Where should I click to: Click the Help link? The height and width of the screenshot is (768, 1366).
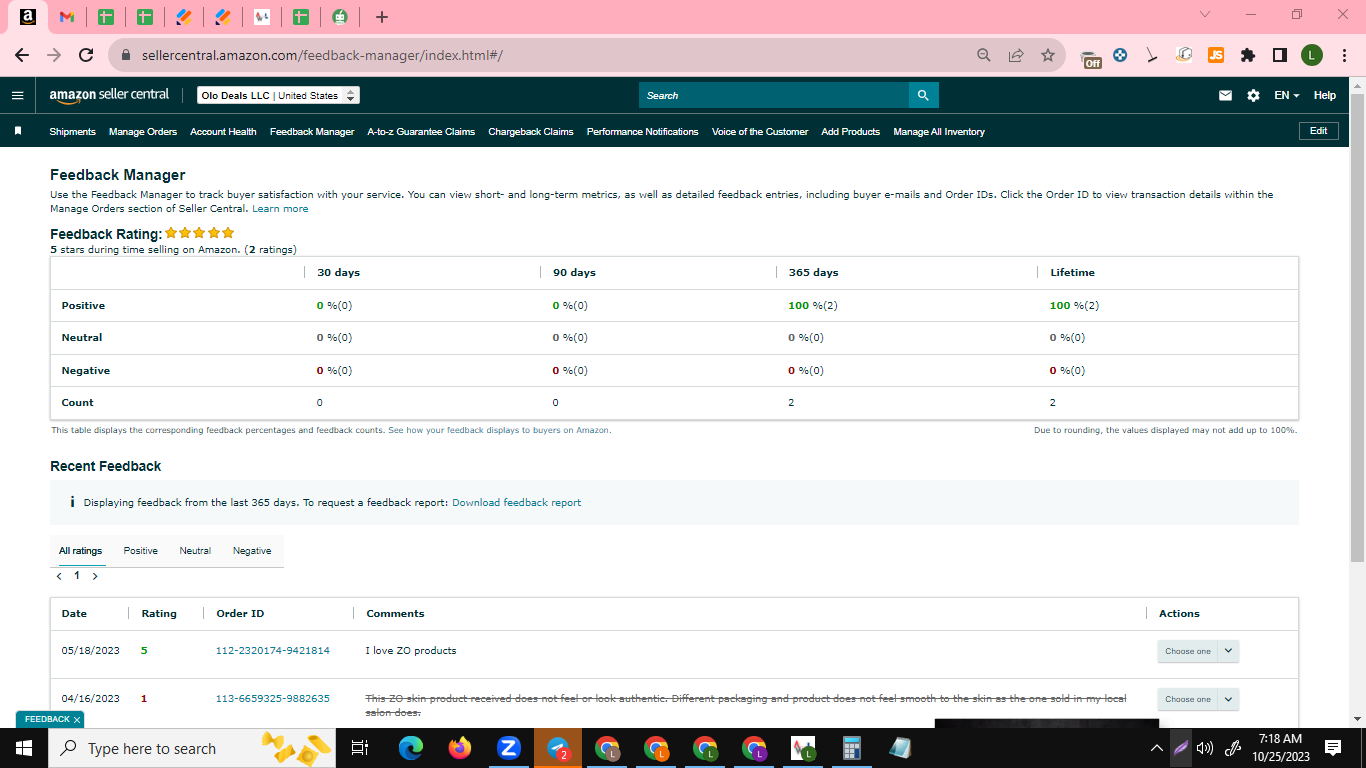coord(1325,95)
